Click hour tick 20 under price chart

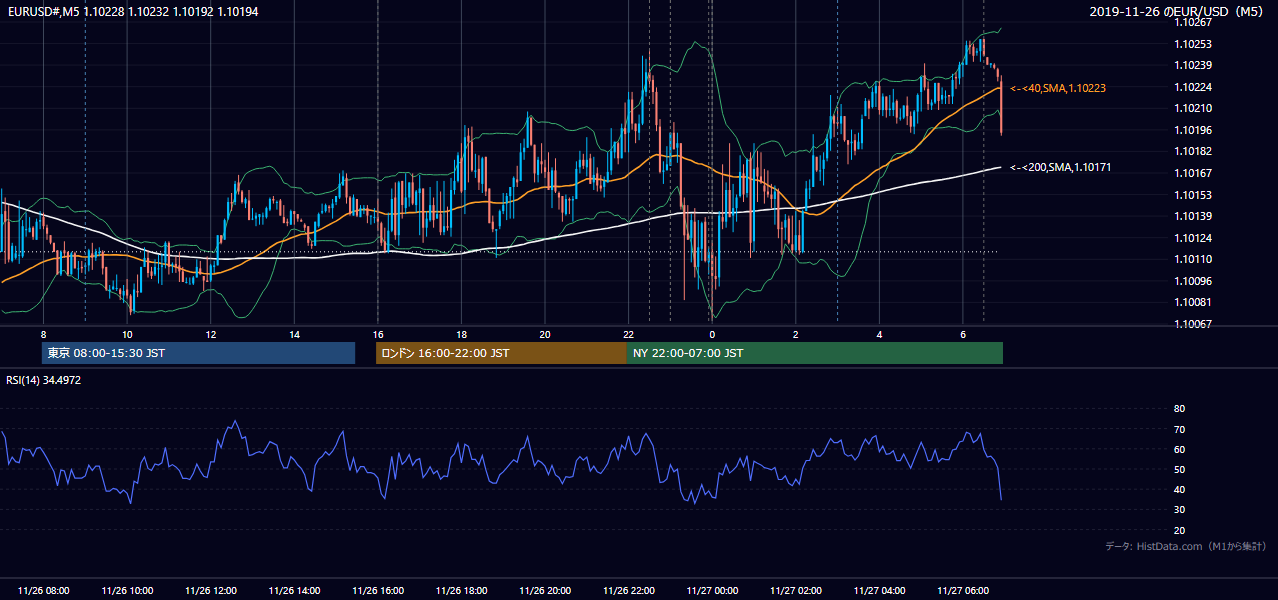(545, 334)
